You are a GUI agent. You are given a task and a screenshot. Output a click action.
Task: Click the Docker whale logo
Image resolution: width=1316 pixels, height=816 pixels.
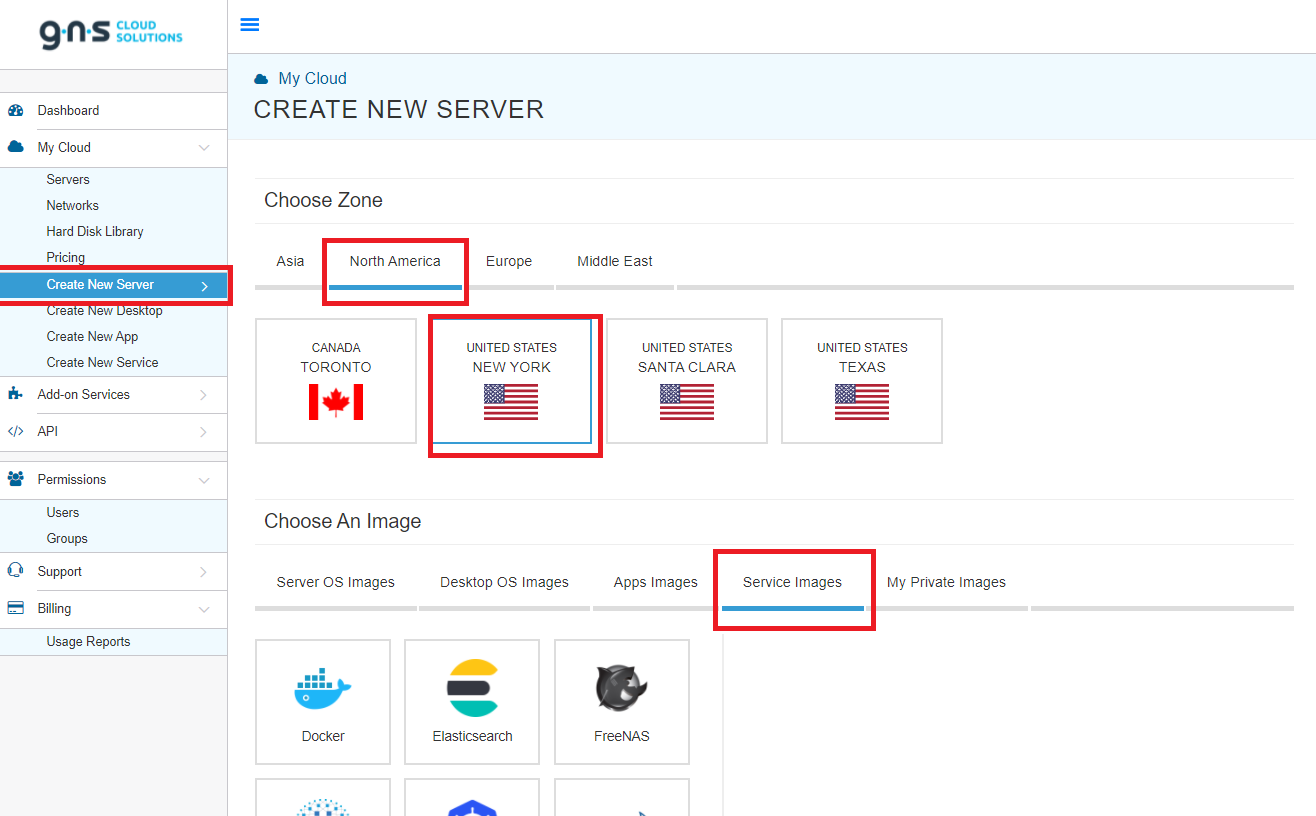[x=323, y=689]
